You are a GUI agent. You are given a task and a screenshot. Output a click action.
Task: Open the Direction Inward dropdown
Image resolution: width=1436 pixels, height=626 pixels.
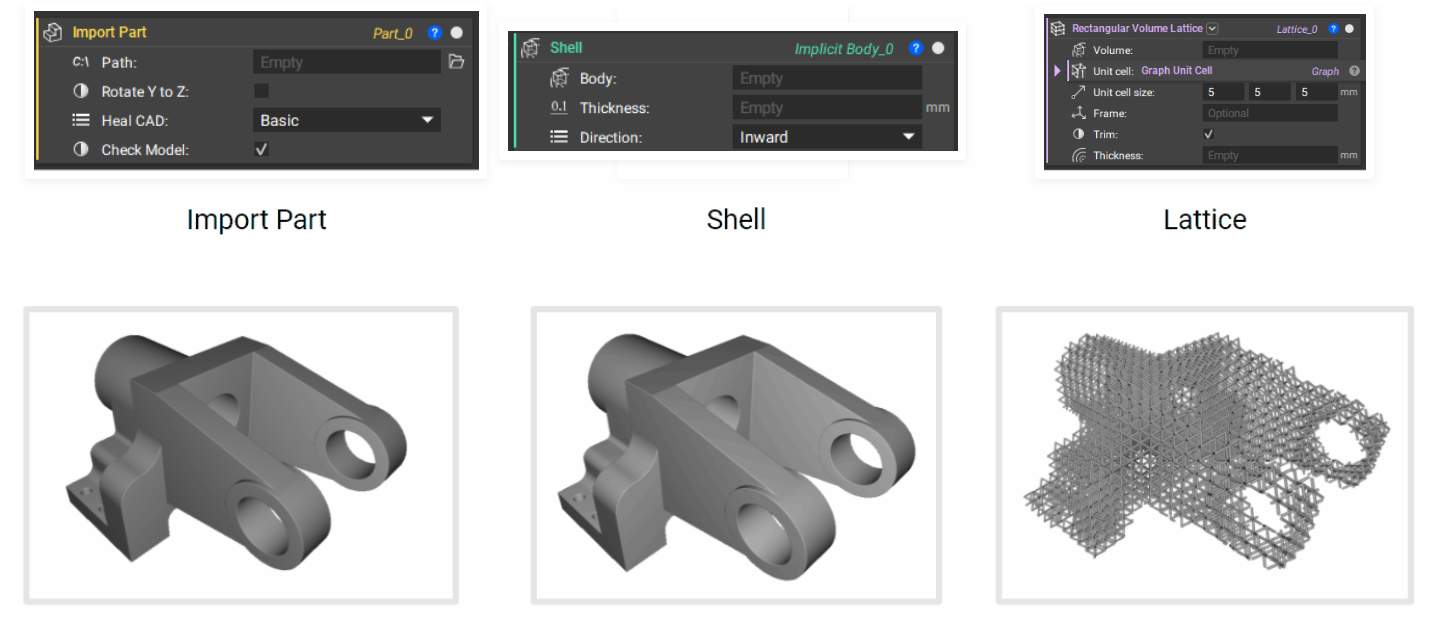[826, 137]
